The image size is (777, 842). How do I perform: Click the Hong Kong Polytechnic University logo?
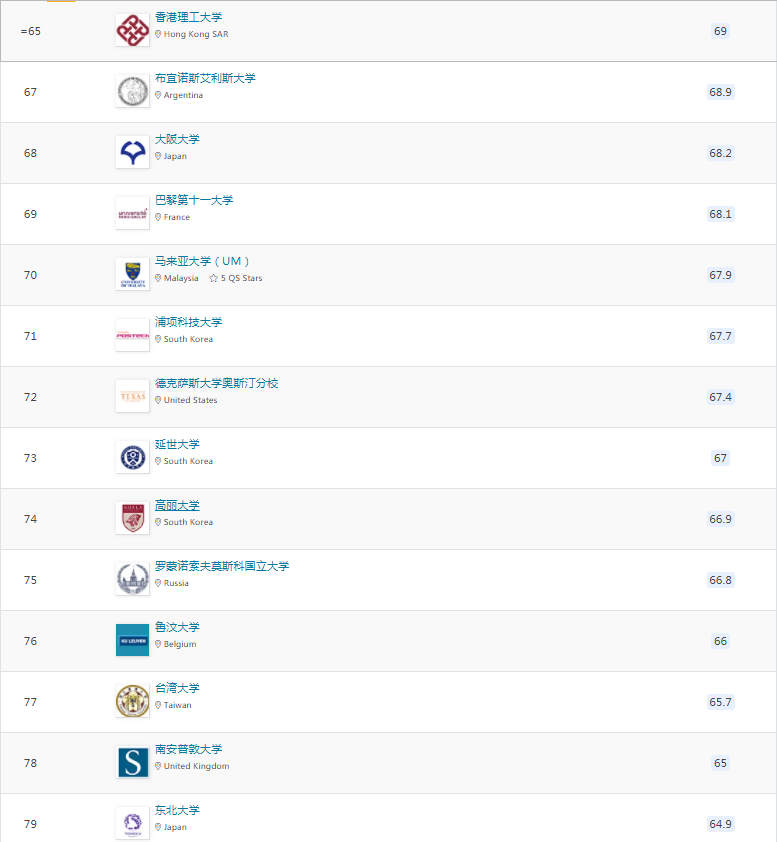point(133,31)
